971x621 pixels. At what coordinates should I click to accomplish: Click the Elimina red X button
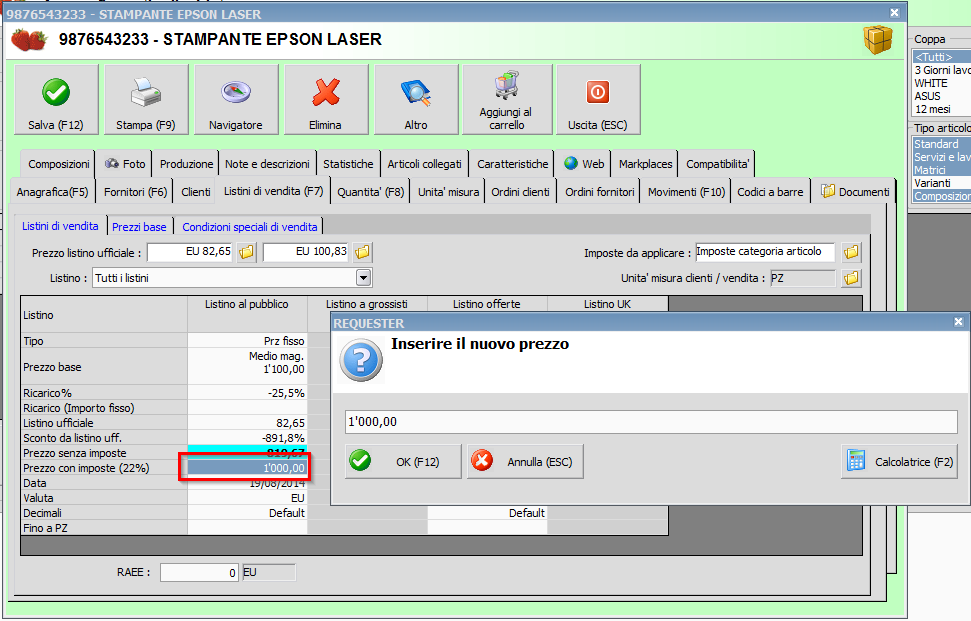pyautogui.click(x=326, y=100)
